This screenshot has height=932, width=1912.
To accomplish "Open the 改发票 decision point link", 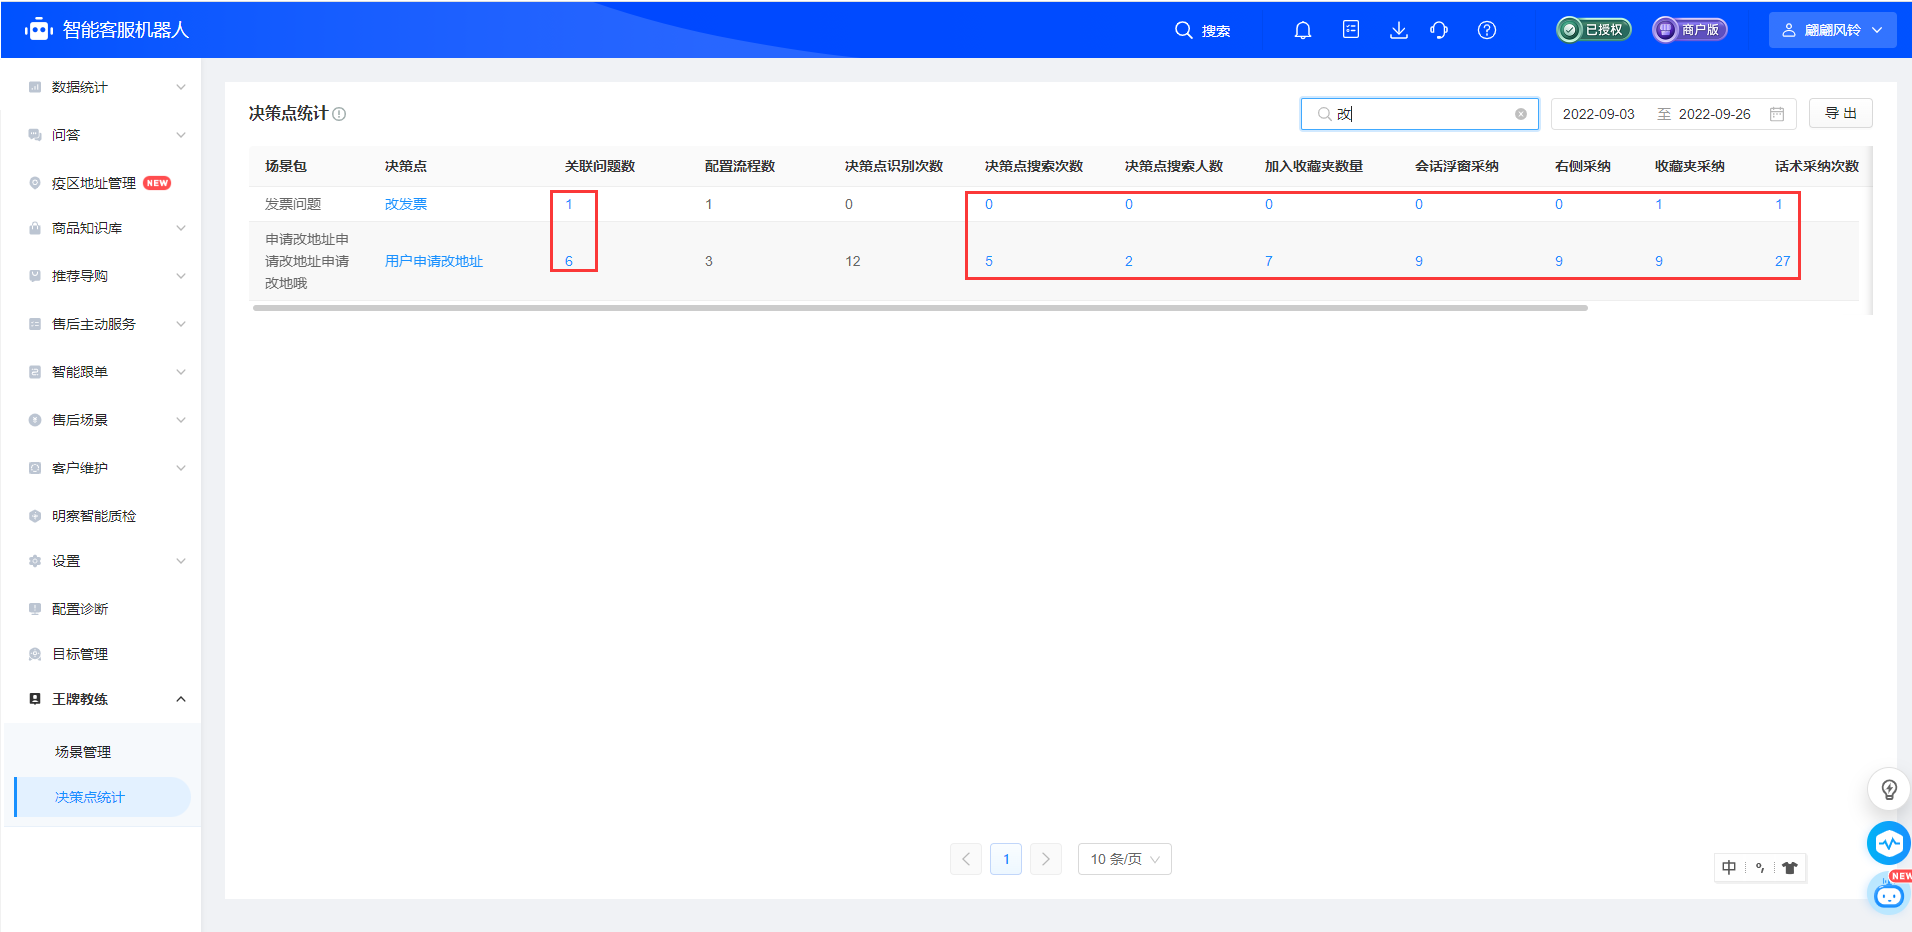I will click(405, 204).
